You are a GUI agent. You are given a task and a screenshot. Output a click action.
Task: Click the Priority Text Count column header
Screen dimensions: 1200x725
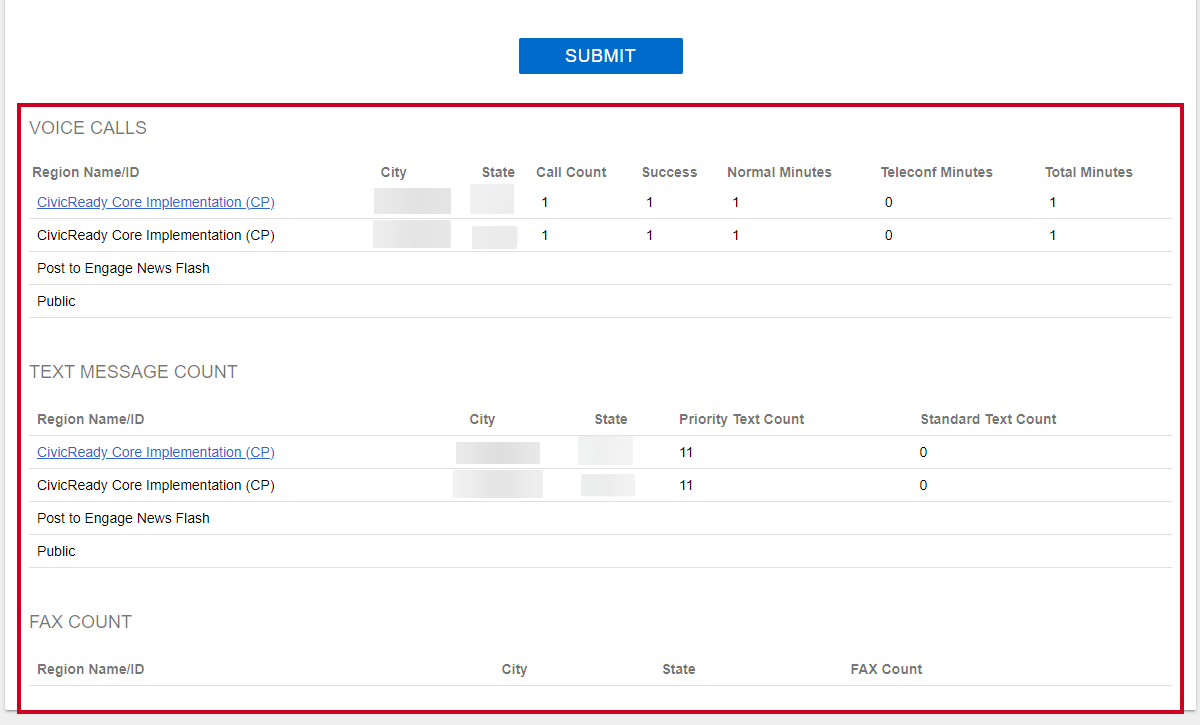[x=741, y=419]
